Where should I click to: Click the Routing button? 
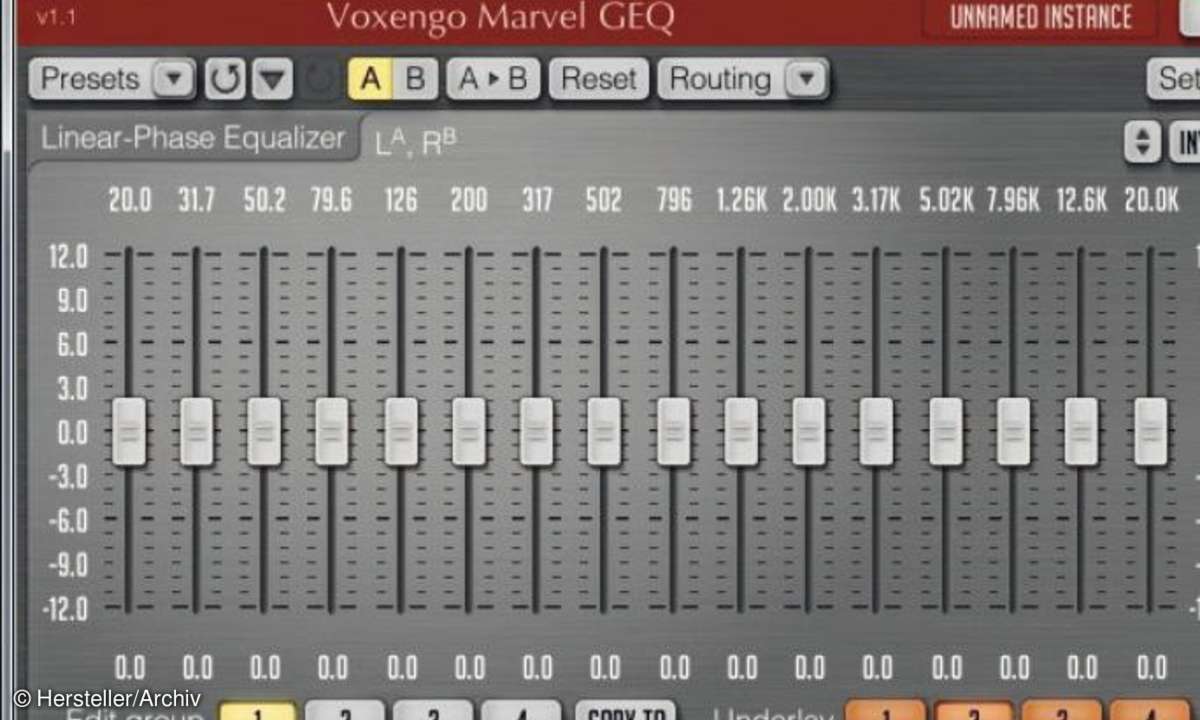pyautogui.click(x=720, y=79)
